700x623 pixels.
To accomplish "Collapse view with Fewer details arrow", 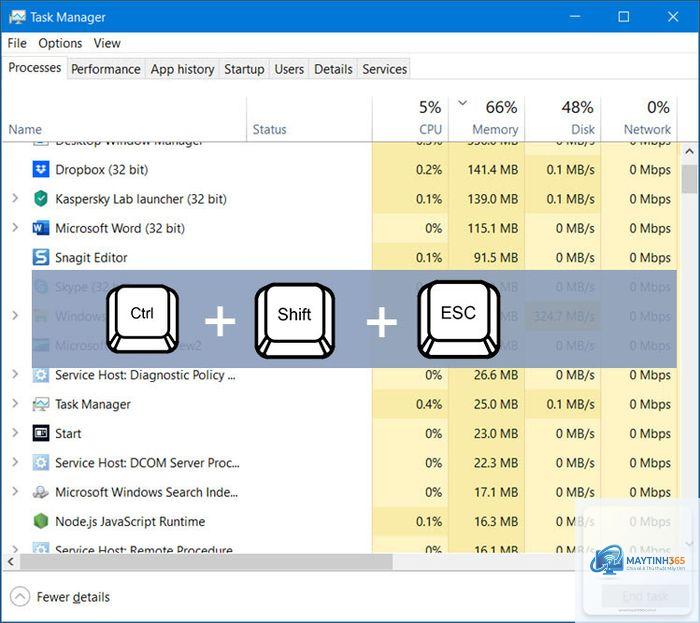I will coord(20,597).
